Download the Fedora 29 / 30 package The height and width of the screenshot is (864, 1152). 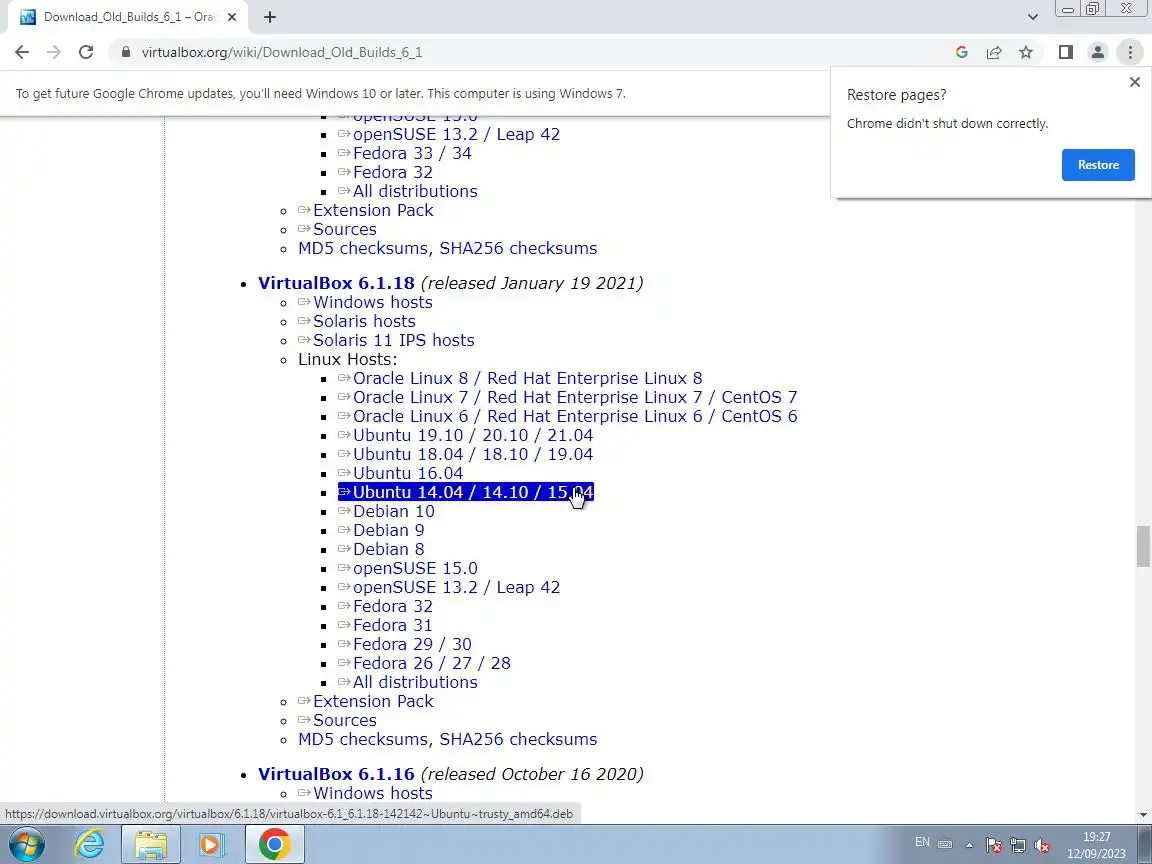click(x=412, y=644)
